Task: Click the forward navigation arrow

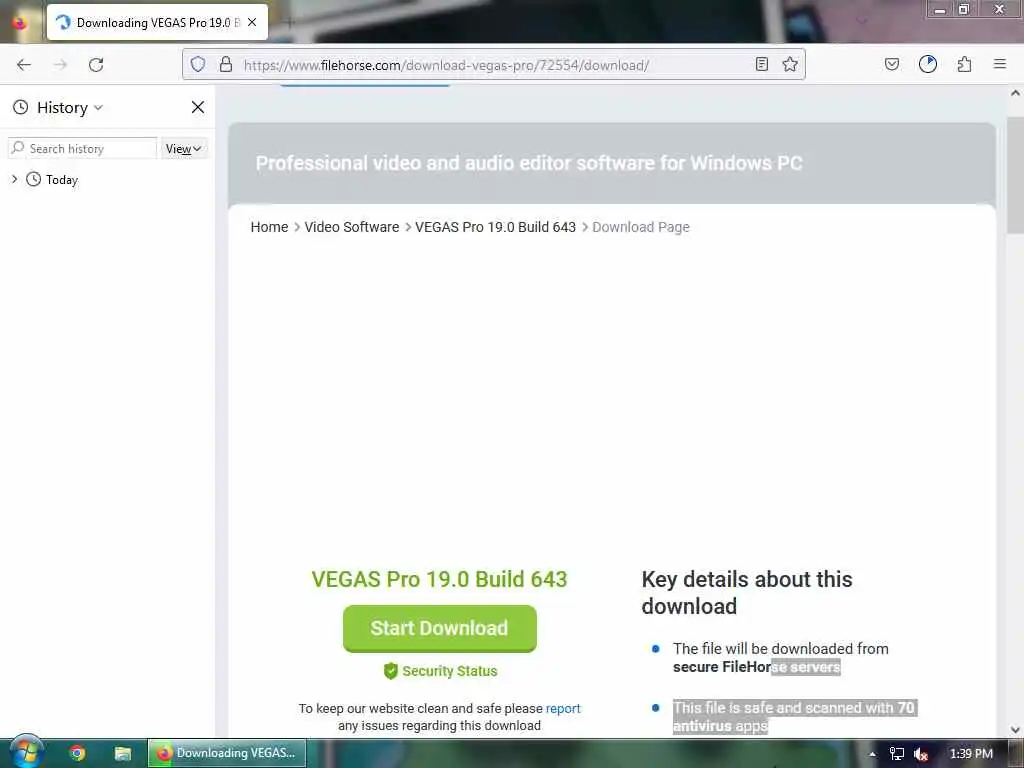Action: pyautogui.click(x=60, y=65)
